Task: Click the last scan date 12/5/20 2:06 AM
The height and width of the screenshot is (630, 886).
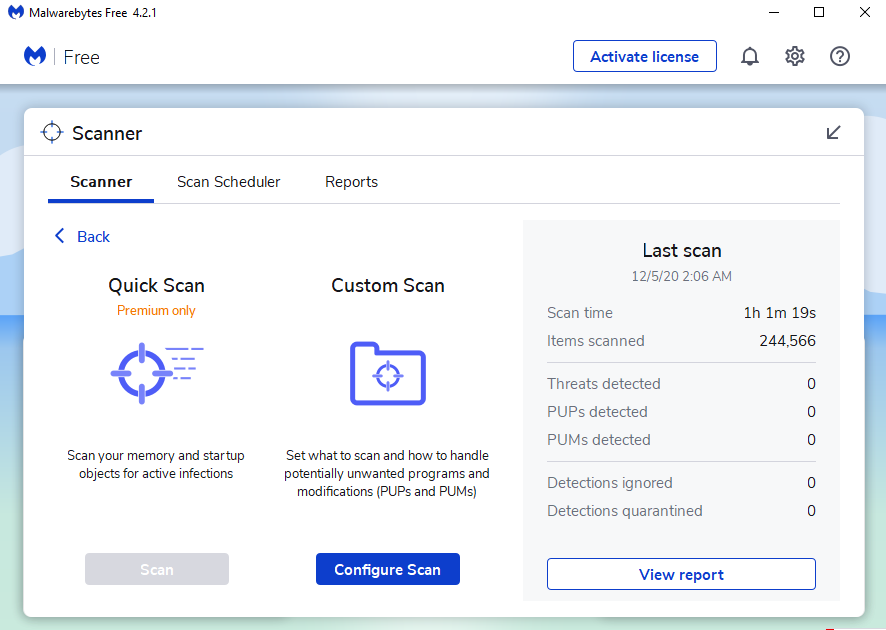Action: click(x=681, y=276)
